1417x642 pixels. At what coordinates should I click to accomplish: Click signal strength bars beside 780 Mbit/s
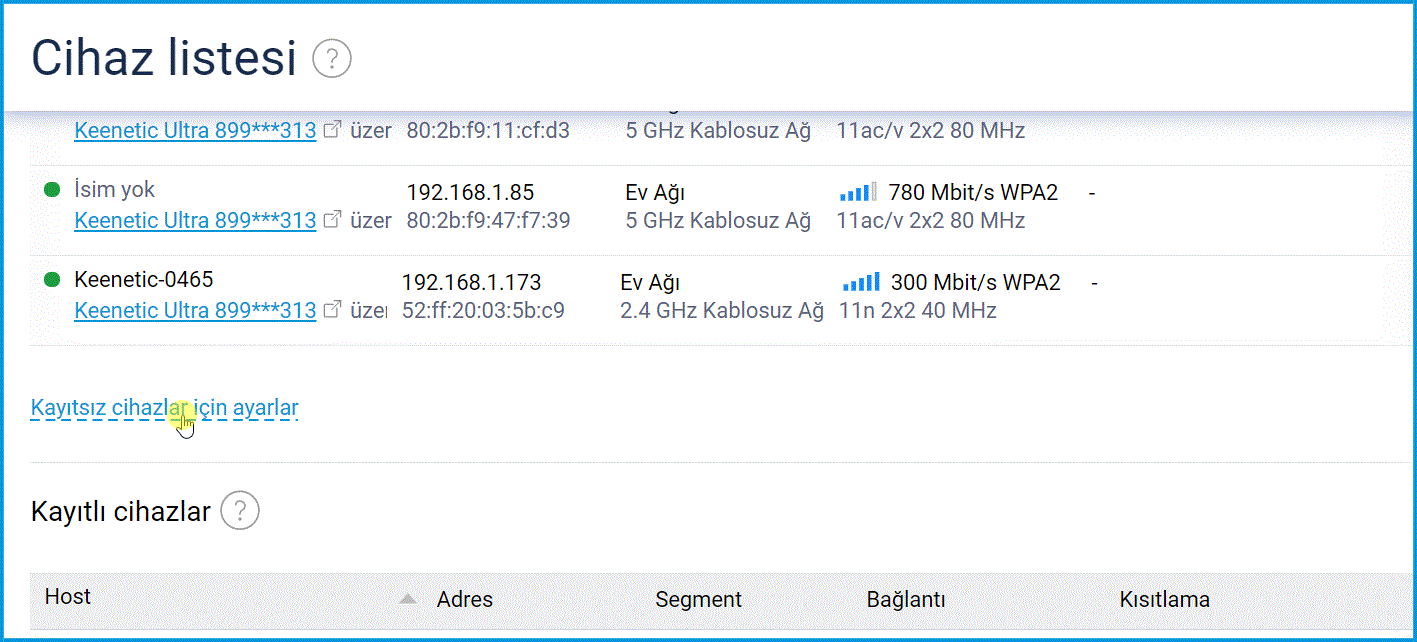tap(859, 192)
